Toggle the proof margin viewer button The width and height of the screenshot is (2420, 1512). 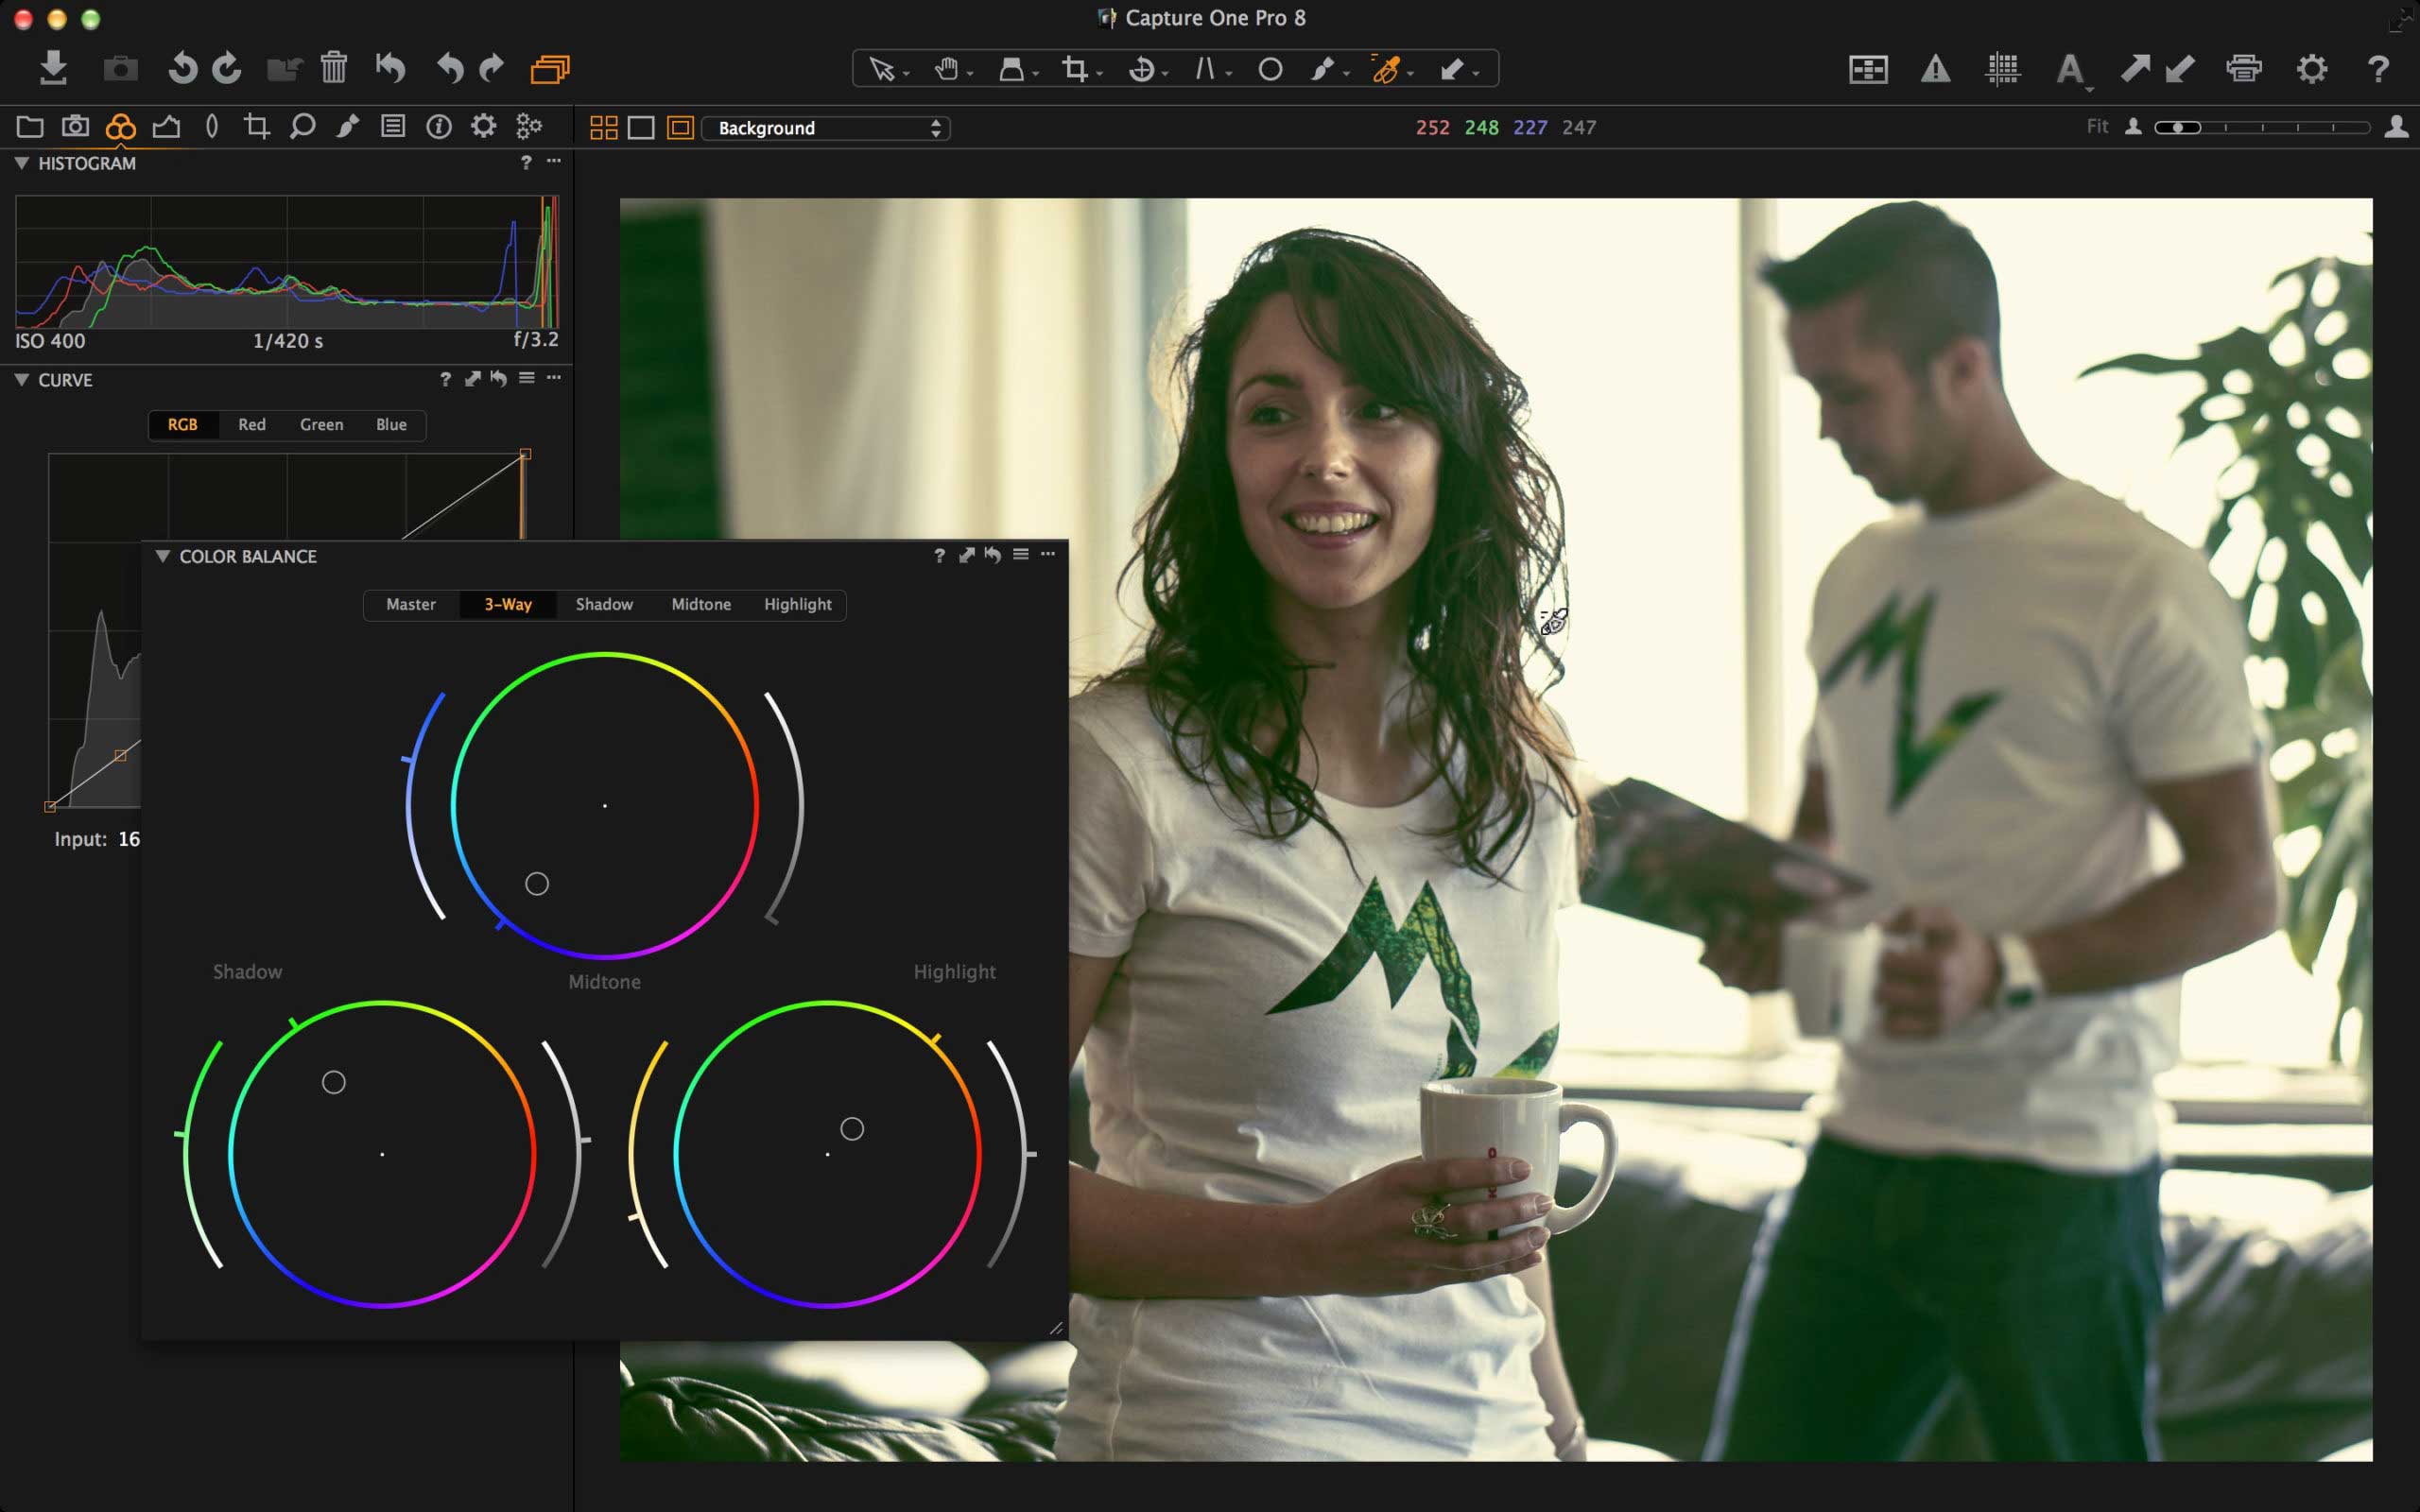[x=680, y=128]
